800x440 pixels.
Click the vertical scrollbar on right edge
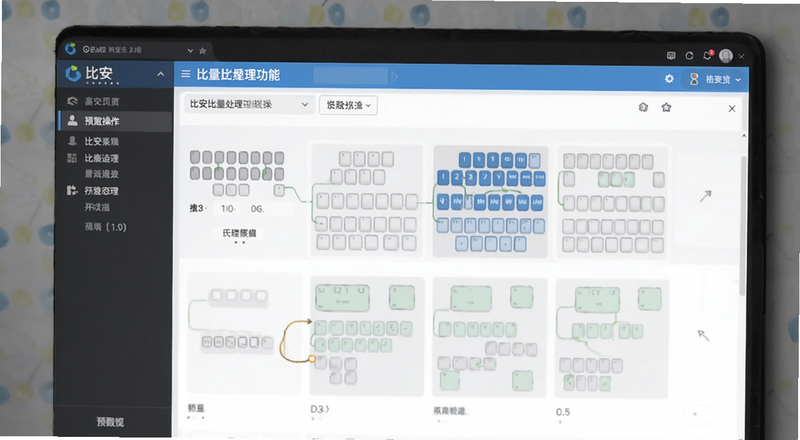tap(743, 225)
